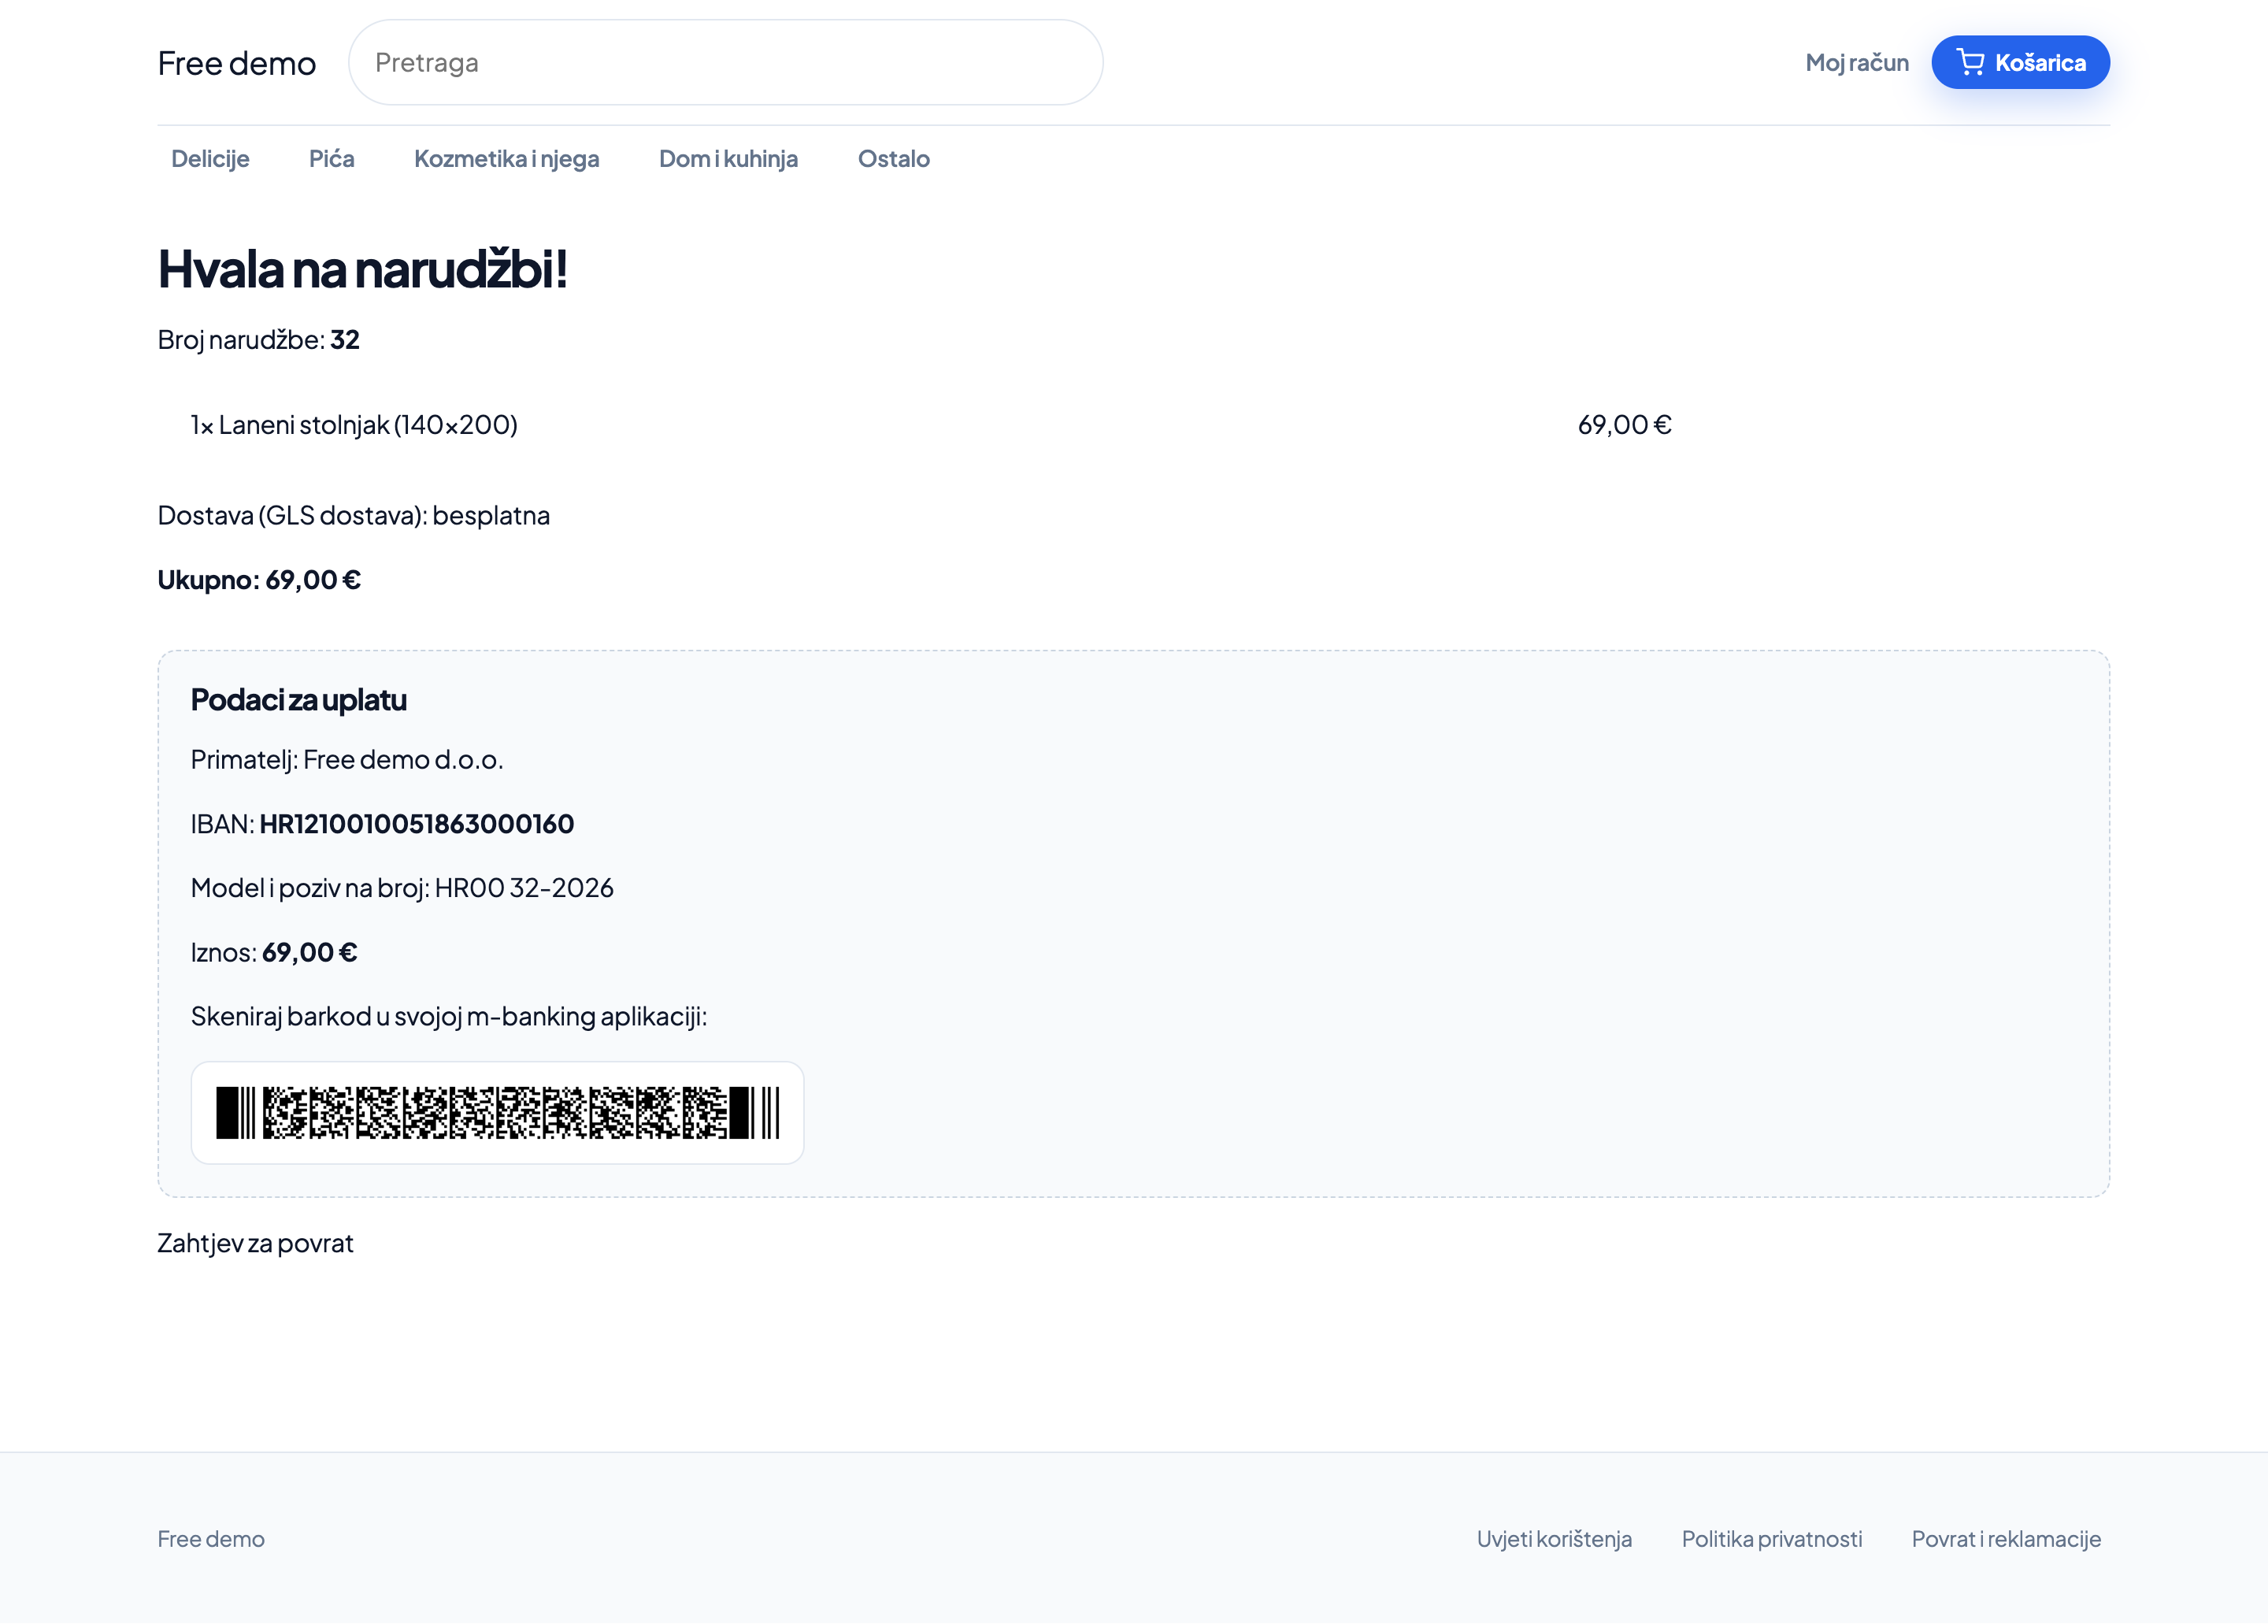
Task: Open the Dom i kuhinja category
Action: pyautogui.click(x=728, y=158)
